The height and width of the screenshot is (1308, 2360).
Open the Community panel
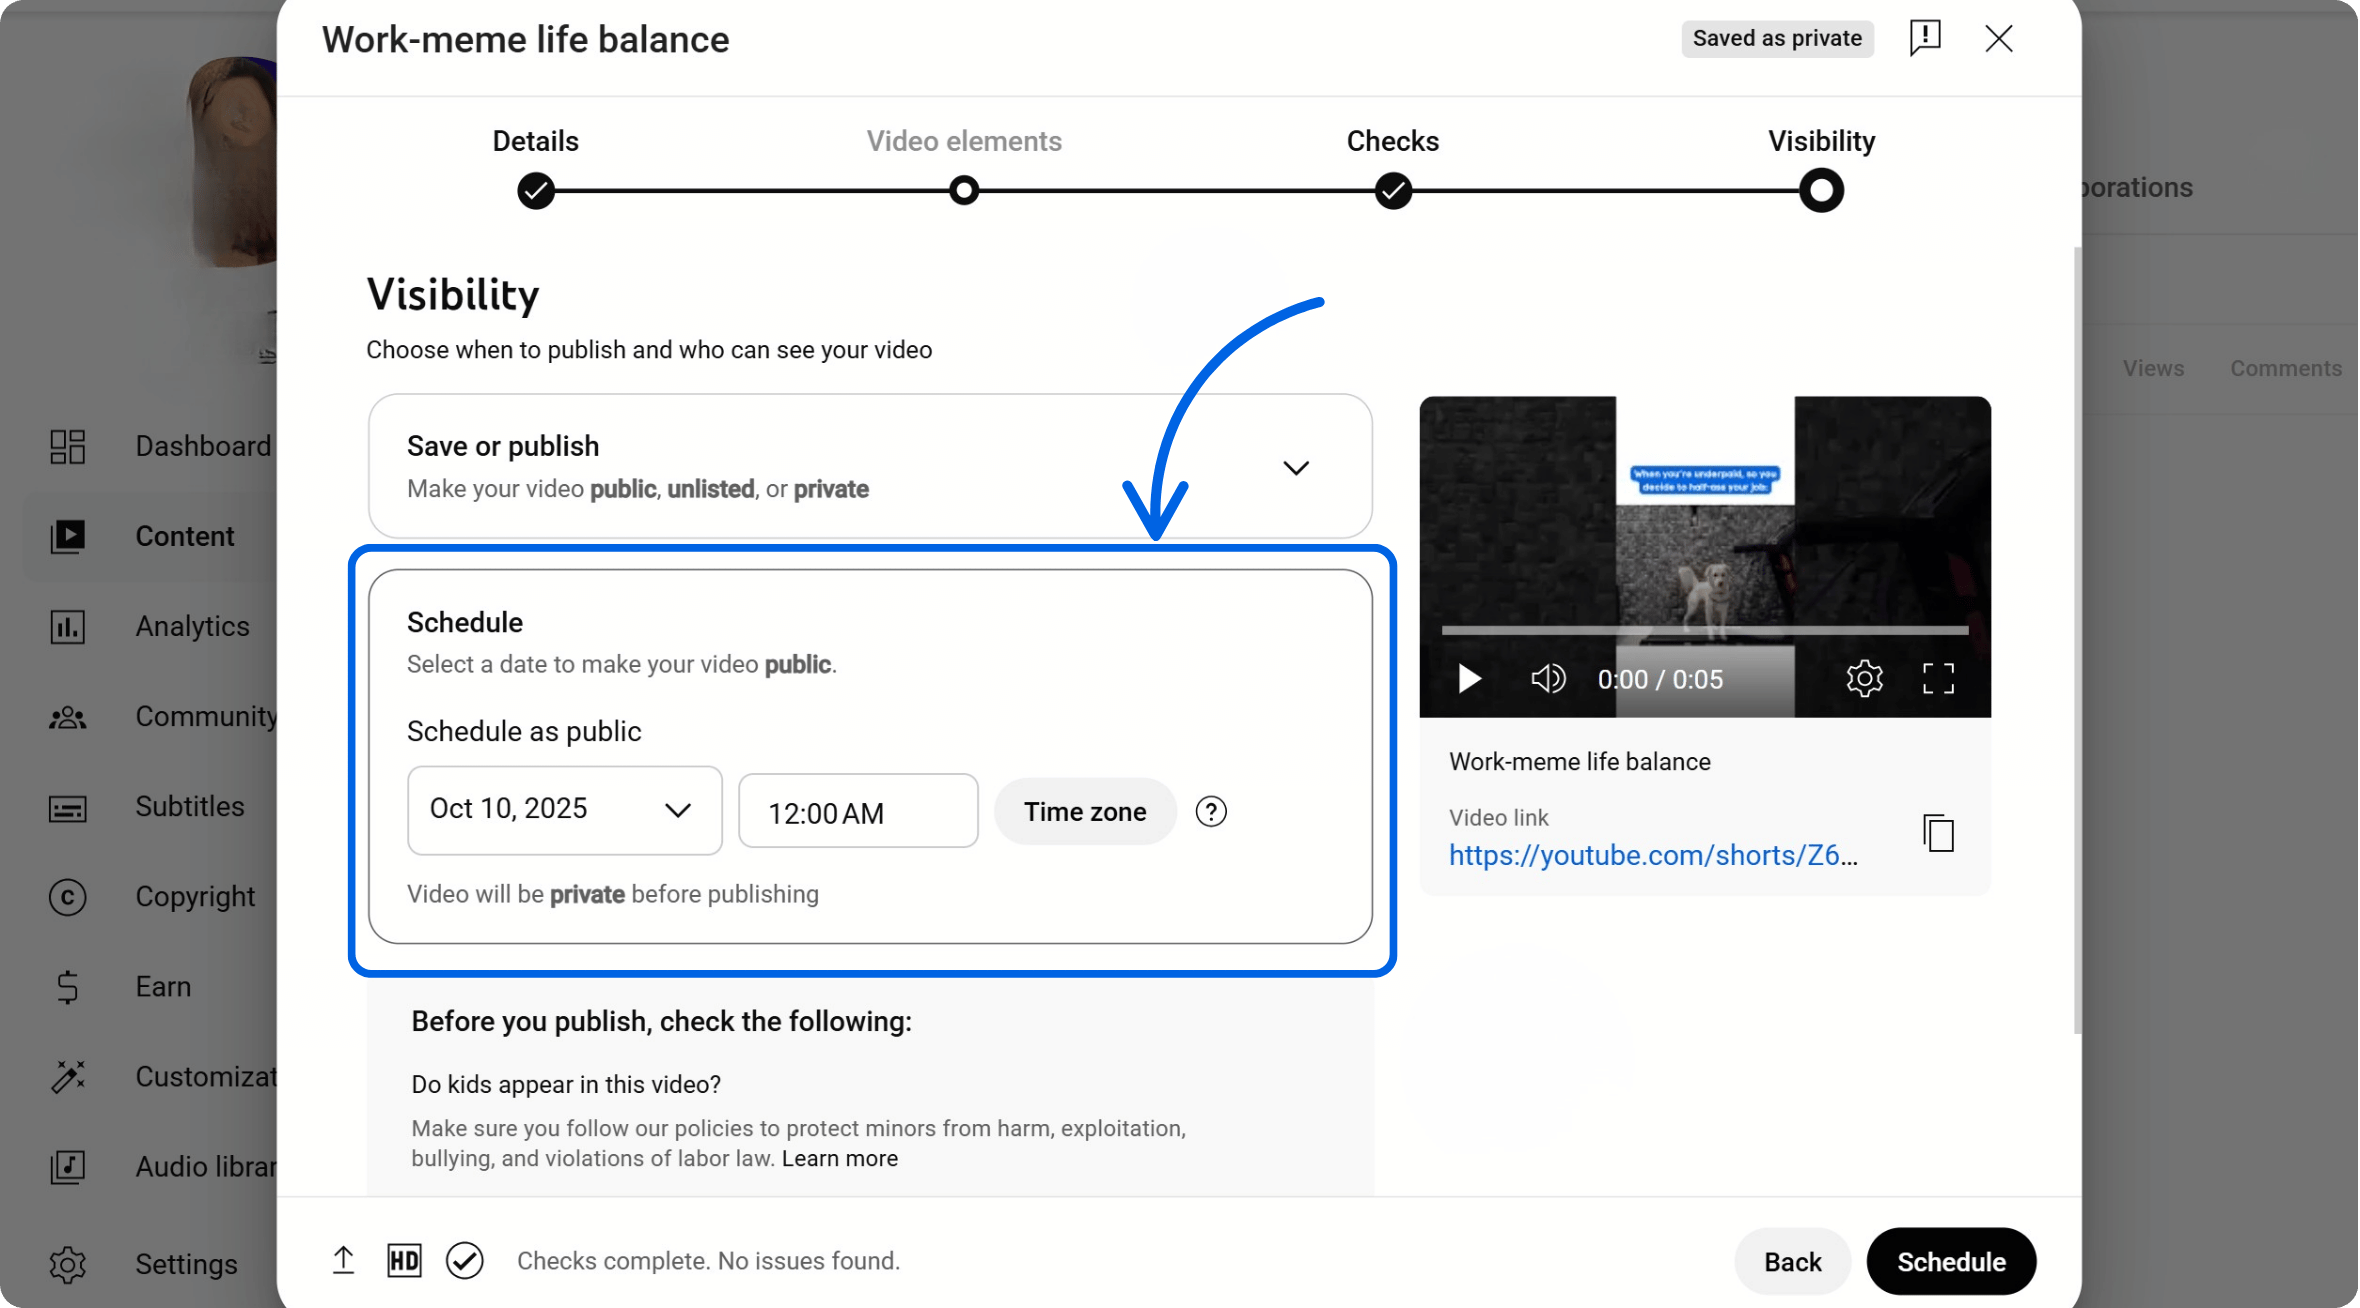(67, 716)
